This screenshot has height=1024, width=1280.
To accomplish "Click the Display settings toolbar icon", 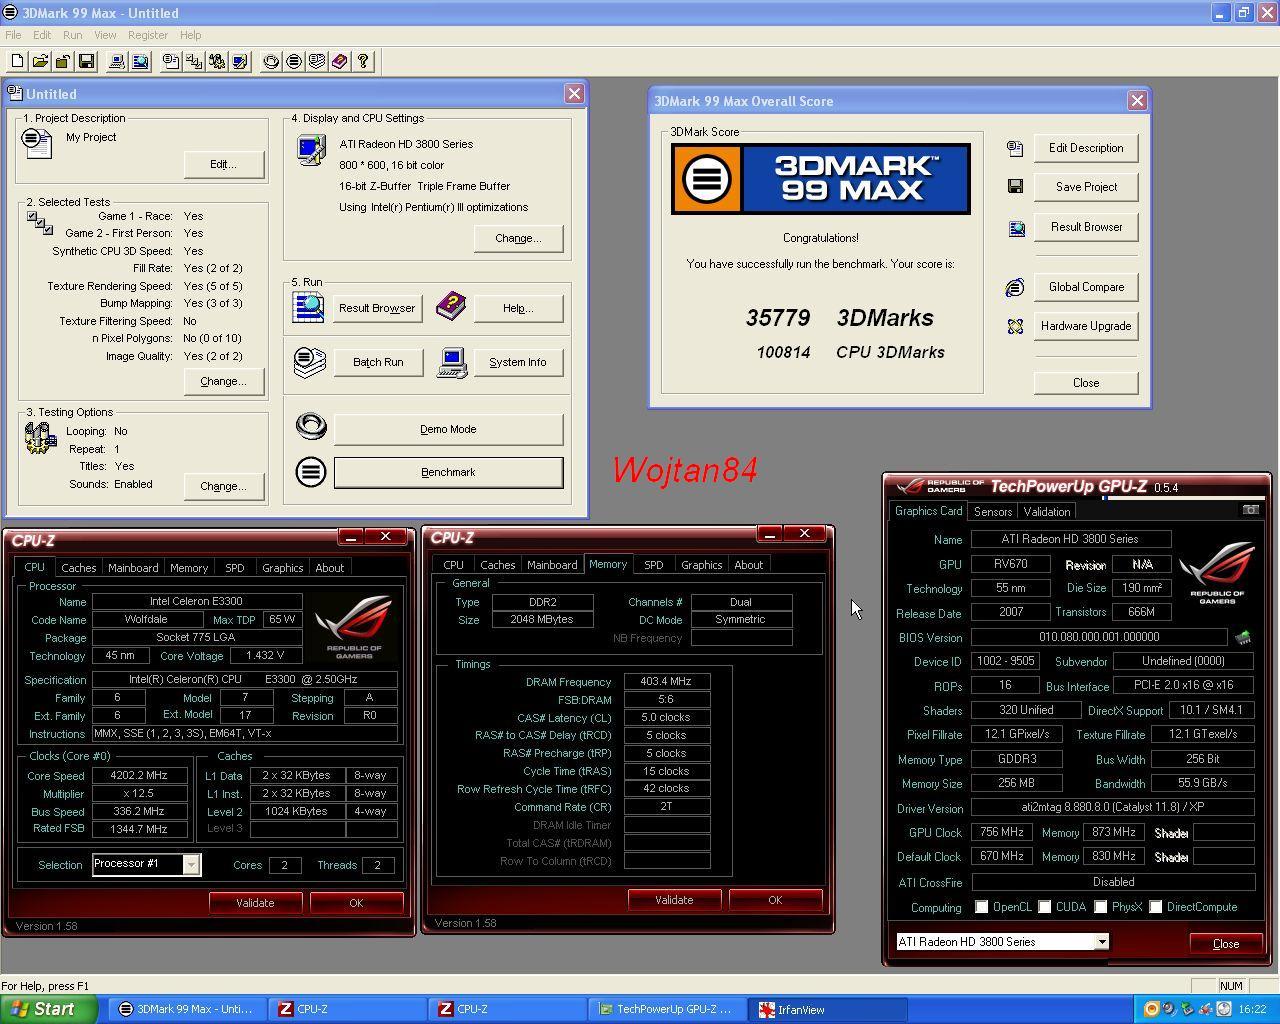I will click(240, 61).
